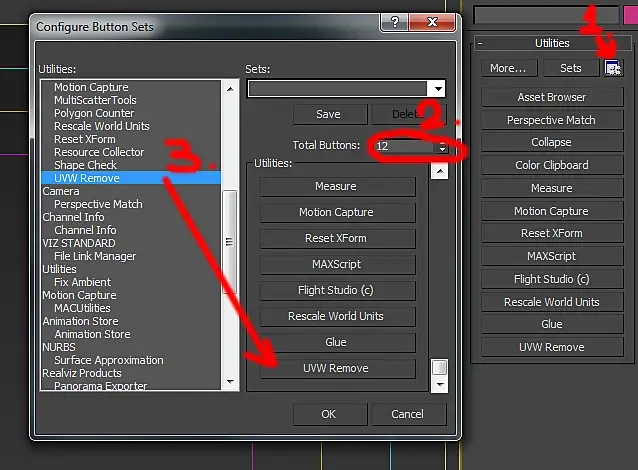This screenshot has width=638, height=470.
Task: Select Reset XForm in the left list
Action: pyautogui.click(x=85, y=139)
